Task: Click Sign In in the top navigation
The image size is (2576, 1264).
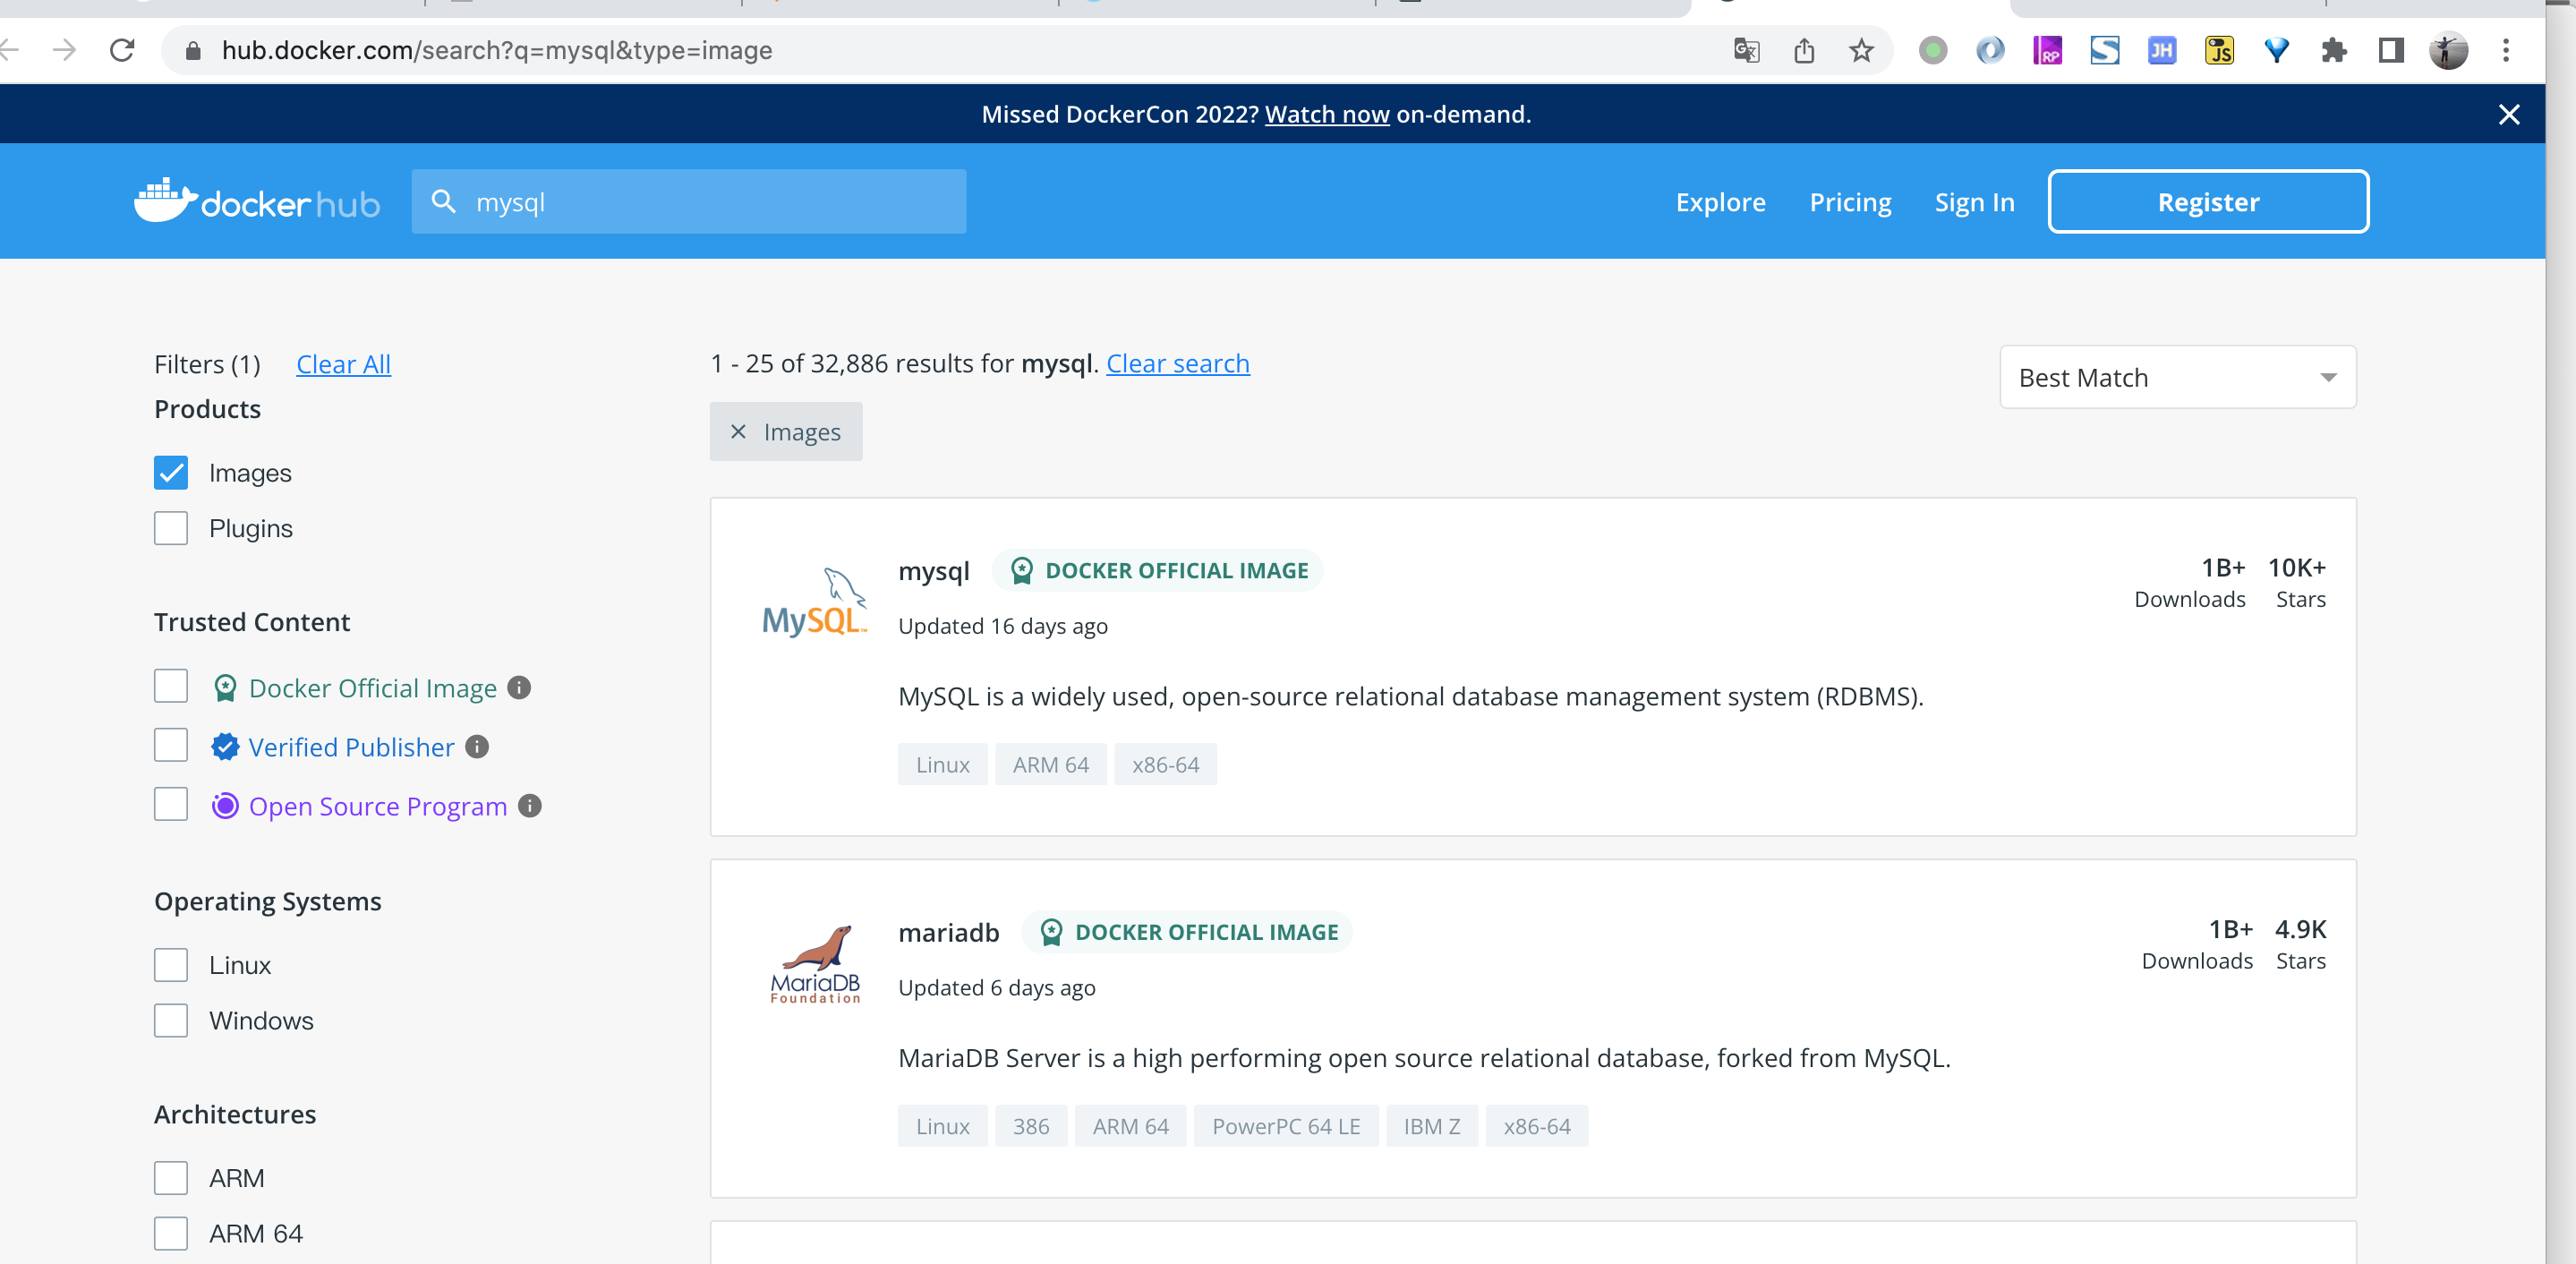Action: coord(1974,202)
